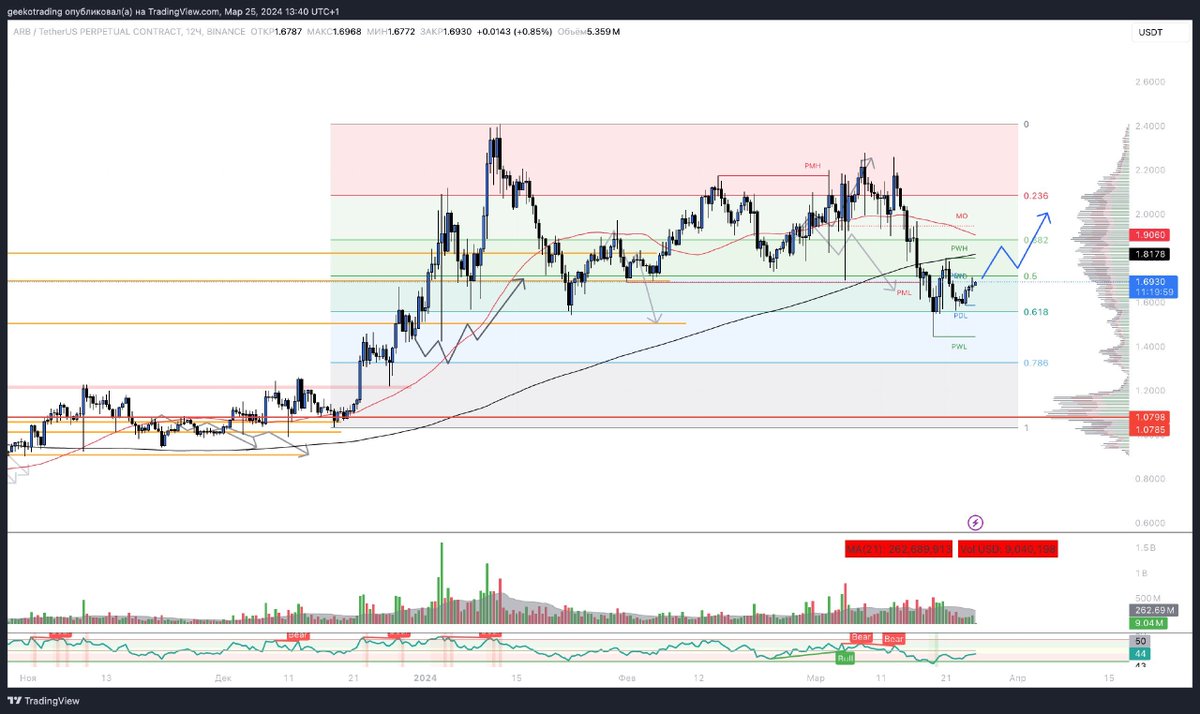Click the Мар date axis label
The image size is (1200, 714).
pos(816,677)
